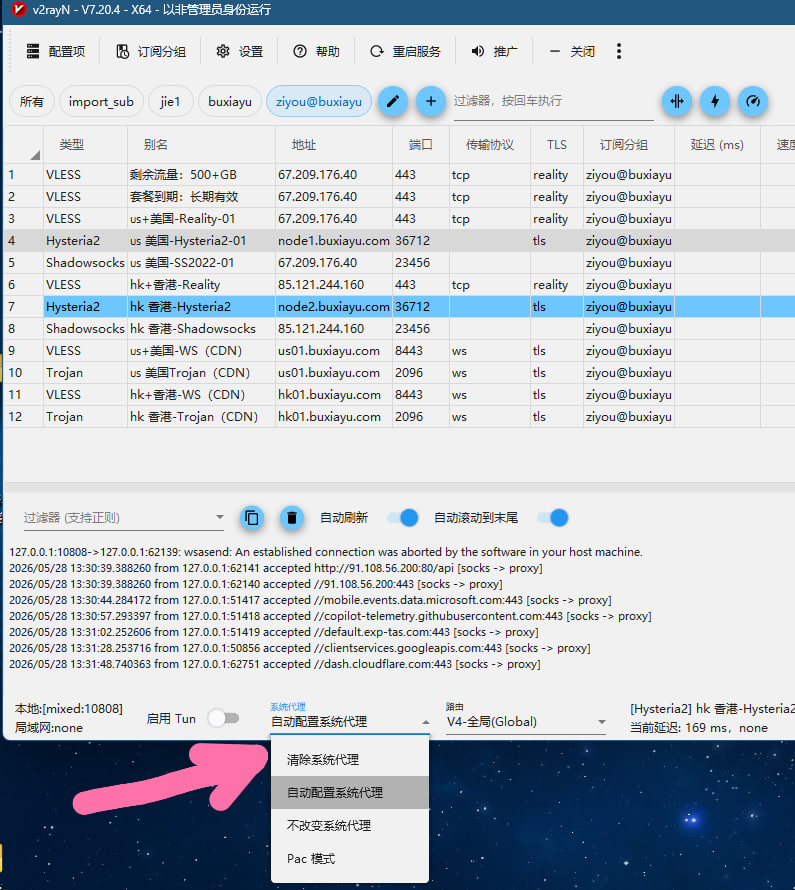Viewport: 795px width, 890px height.
Task: Click the copy log icon
Action: point(252,518)
